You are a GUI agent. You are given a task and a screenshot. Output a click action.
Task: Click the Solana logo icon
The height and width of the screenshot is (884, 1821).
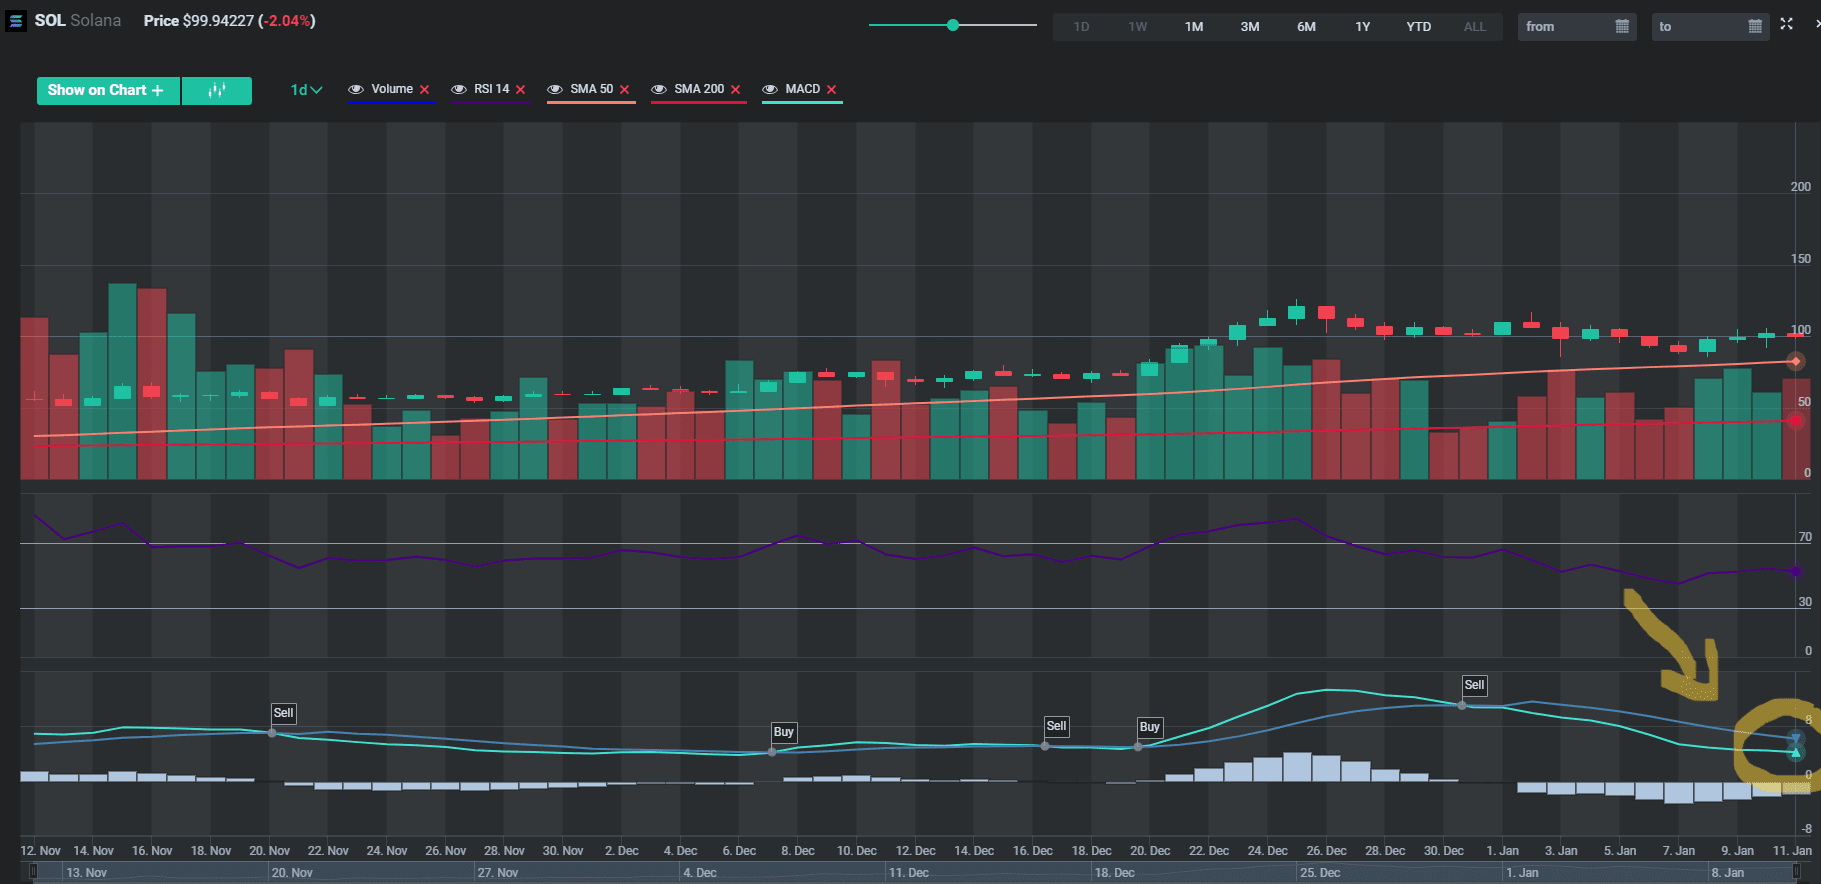click(16, 21)
